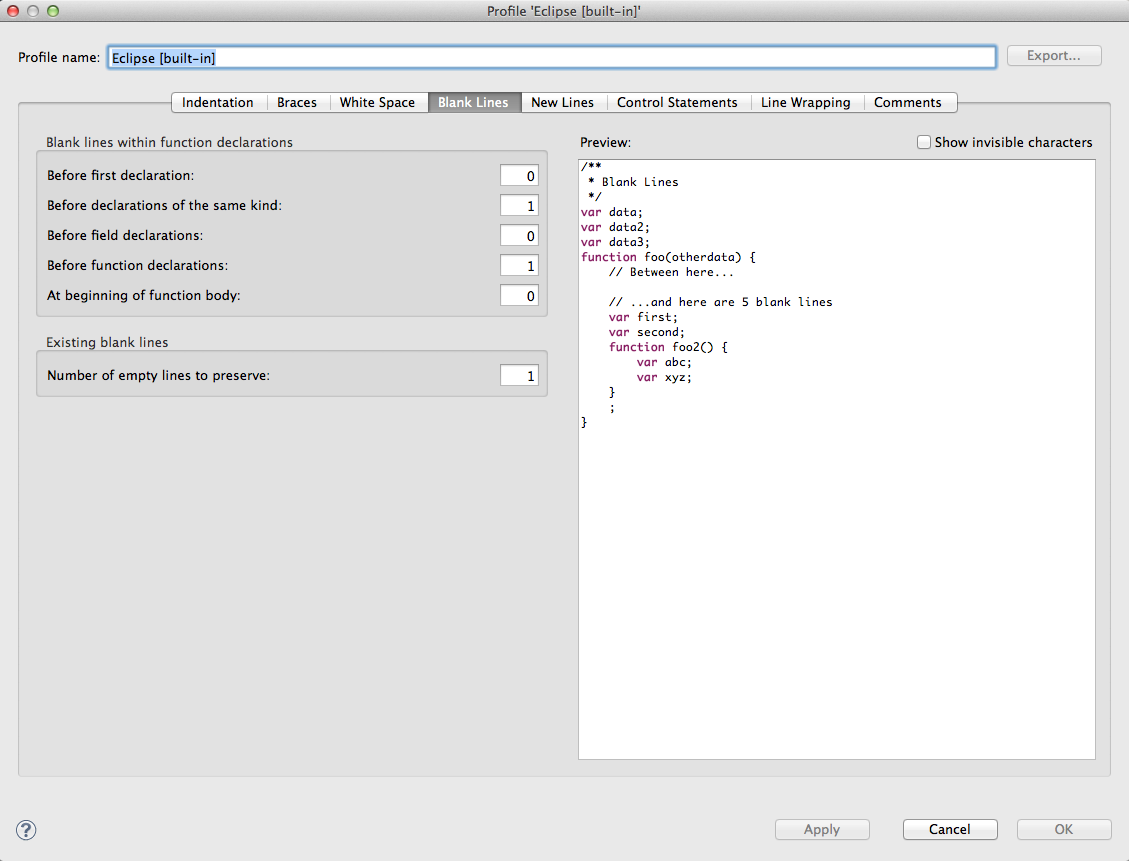Edit Before declarations of the same kind value

click(x=519, y=206)
